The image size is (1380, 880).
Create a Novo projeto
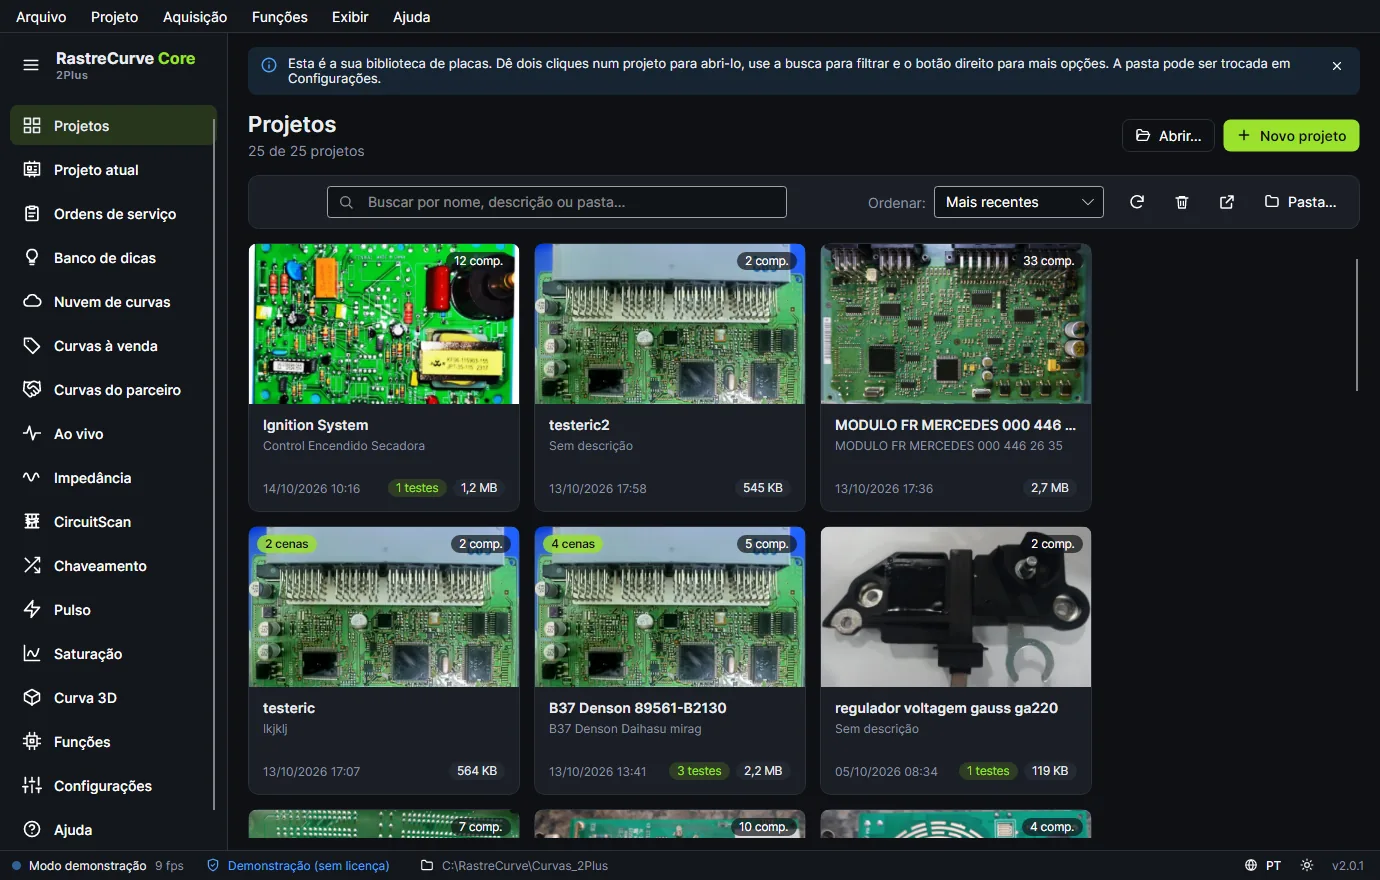pos(1291,136)
